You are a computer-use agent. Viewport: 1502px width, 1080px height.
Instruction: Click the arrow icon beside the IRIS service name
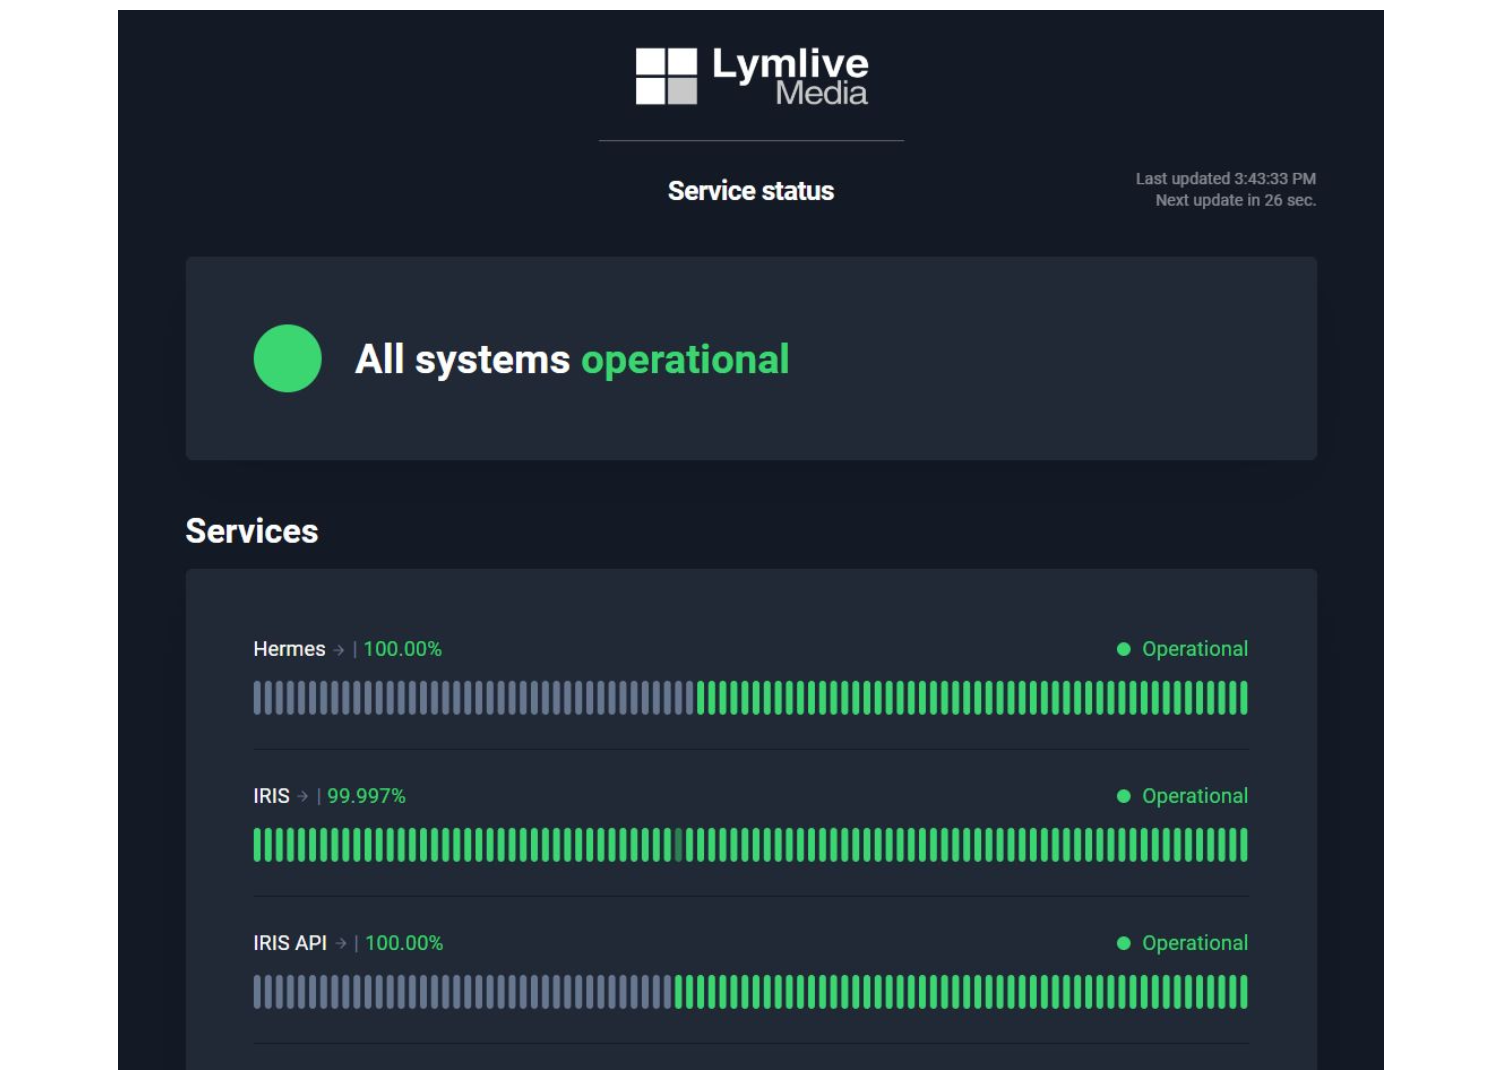(x=303, y=797)
